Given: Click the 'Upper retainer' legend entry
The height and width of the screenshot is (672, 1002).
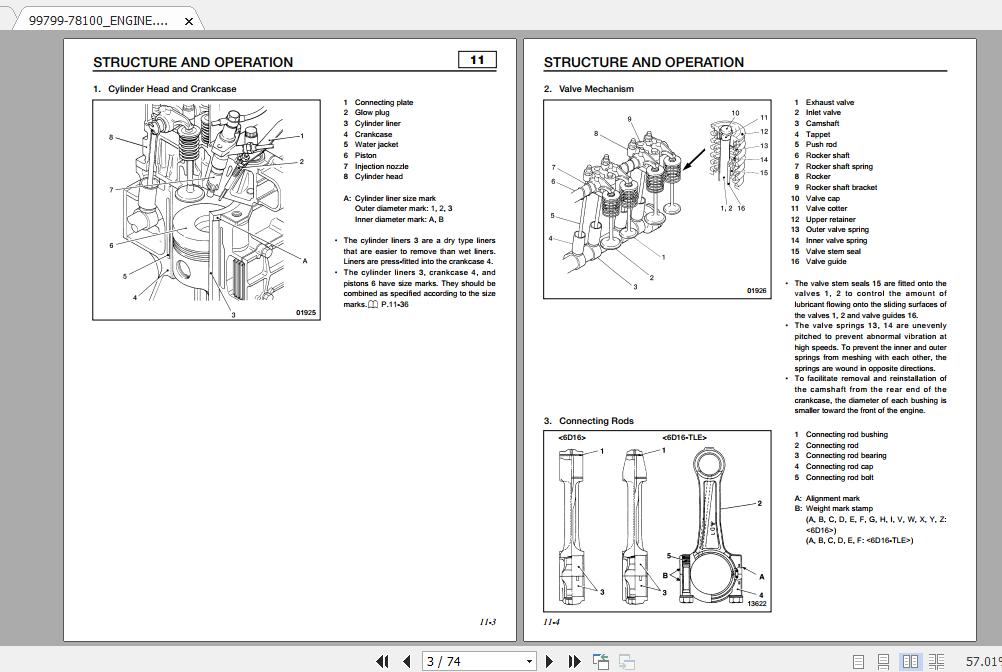Looking at the screenshot, I should pos(830,219).
